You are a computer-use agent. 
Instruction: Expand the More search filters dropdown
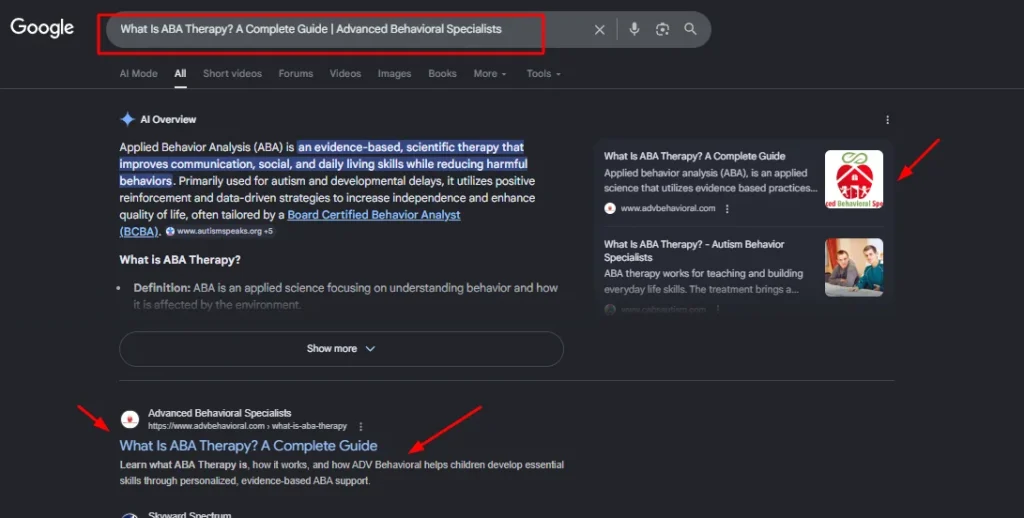(x=489, y=74)
